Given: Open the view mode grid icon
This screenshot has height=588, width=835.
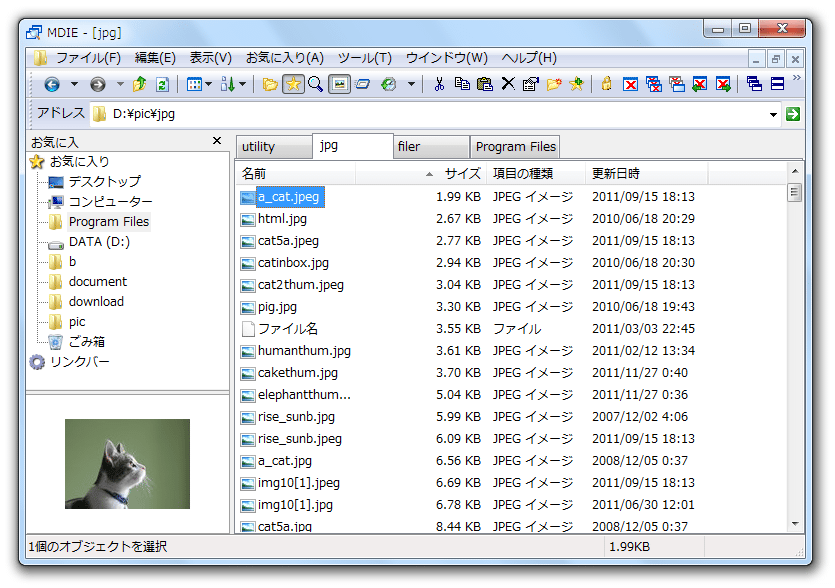Looking at the screenshot, I should (x=194, y=84).
